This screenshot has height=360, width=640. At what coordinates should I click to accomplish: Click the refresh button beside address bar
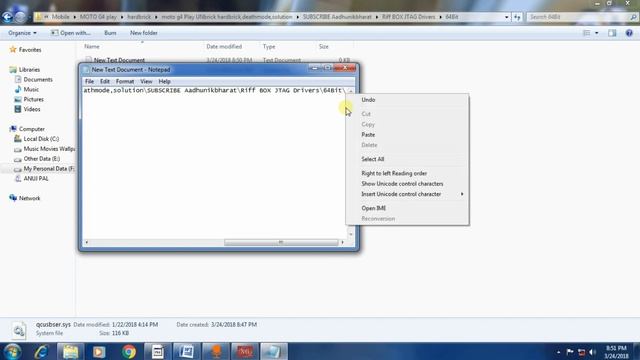click(x=517, y=17)
